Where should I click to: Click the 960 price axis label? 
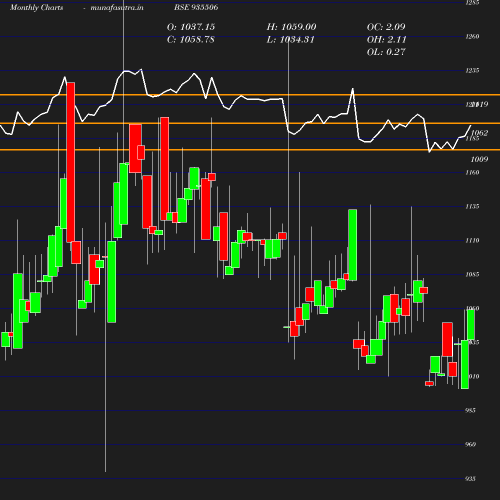(x=470, y=444)
